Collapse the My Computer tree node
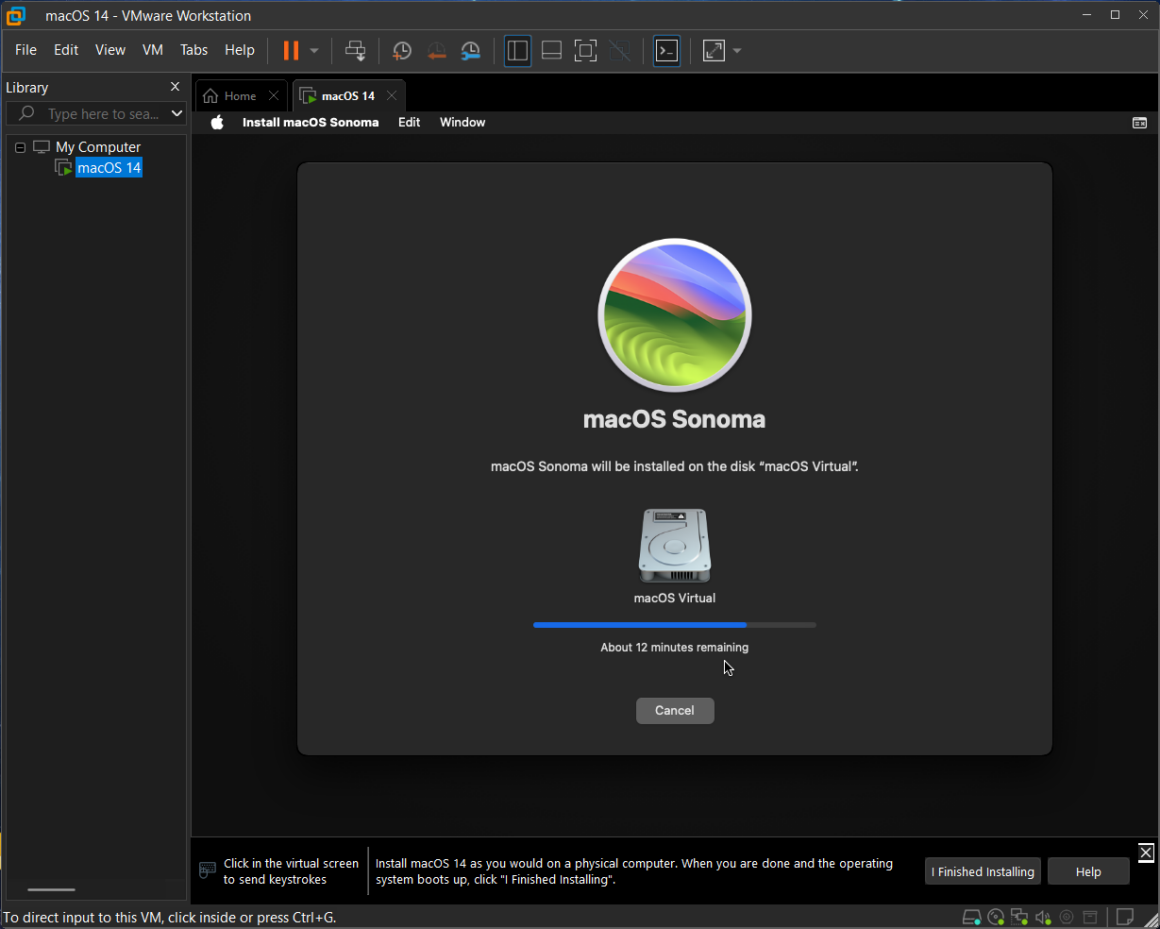The image size is (1160, 929). coord(20,147)
